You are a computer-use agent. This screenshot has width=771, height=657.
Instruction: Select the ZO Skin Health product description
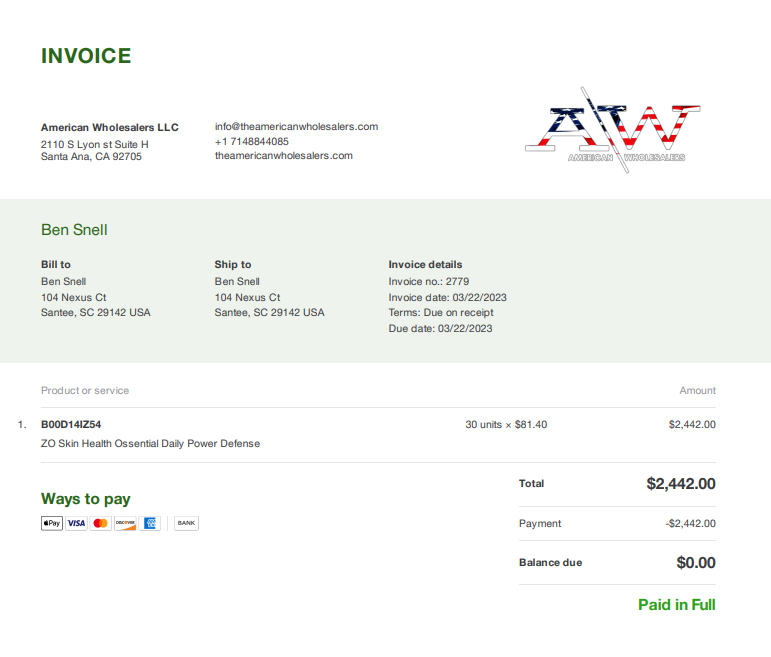pos(150,444)
